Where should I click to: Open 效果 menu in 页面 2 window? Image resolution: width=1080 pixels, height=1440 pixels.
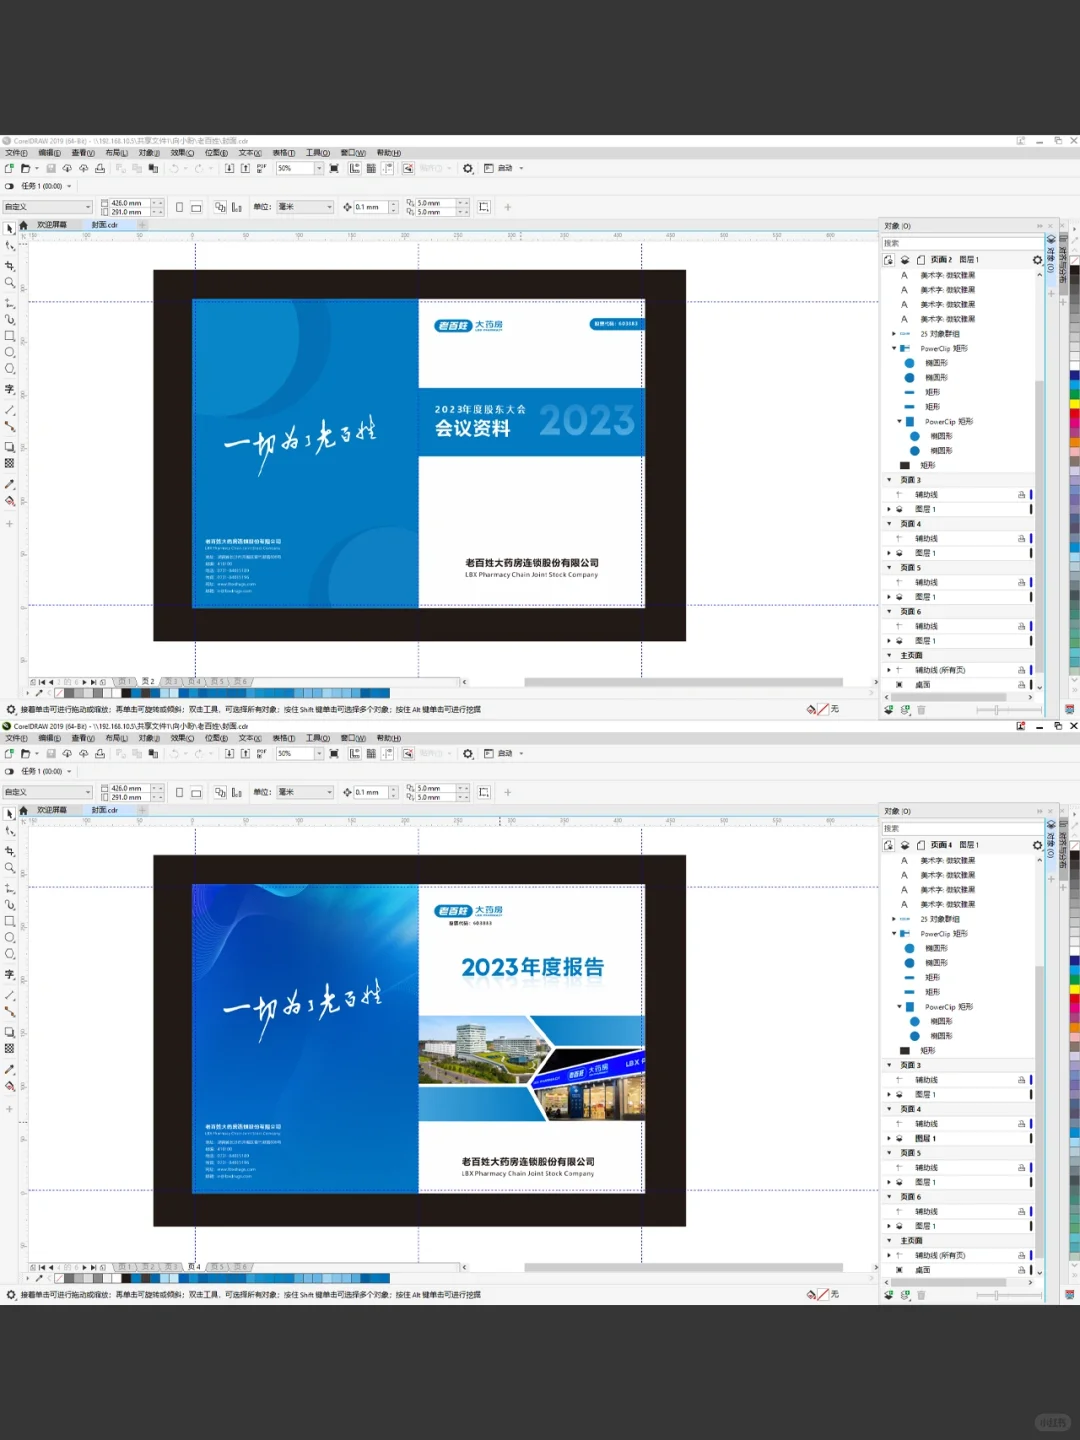(182, 153)
